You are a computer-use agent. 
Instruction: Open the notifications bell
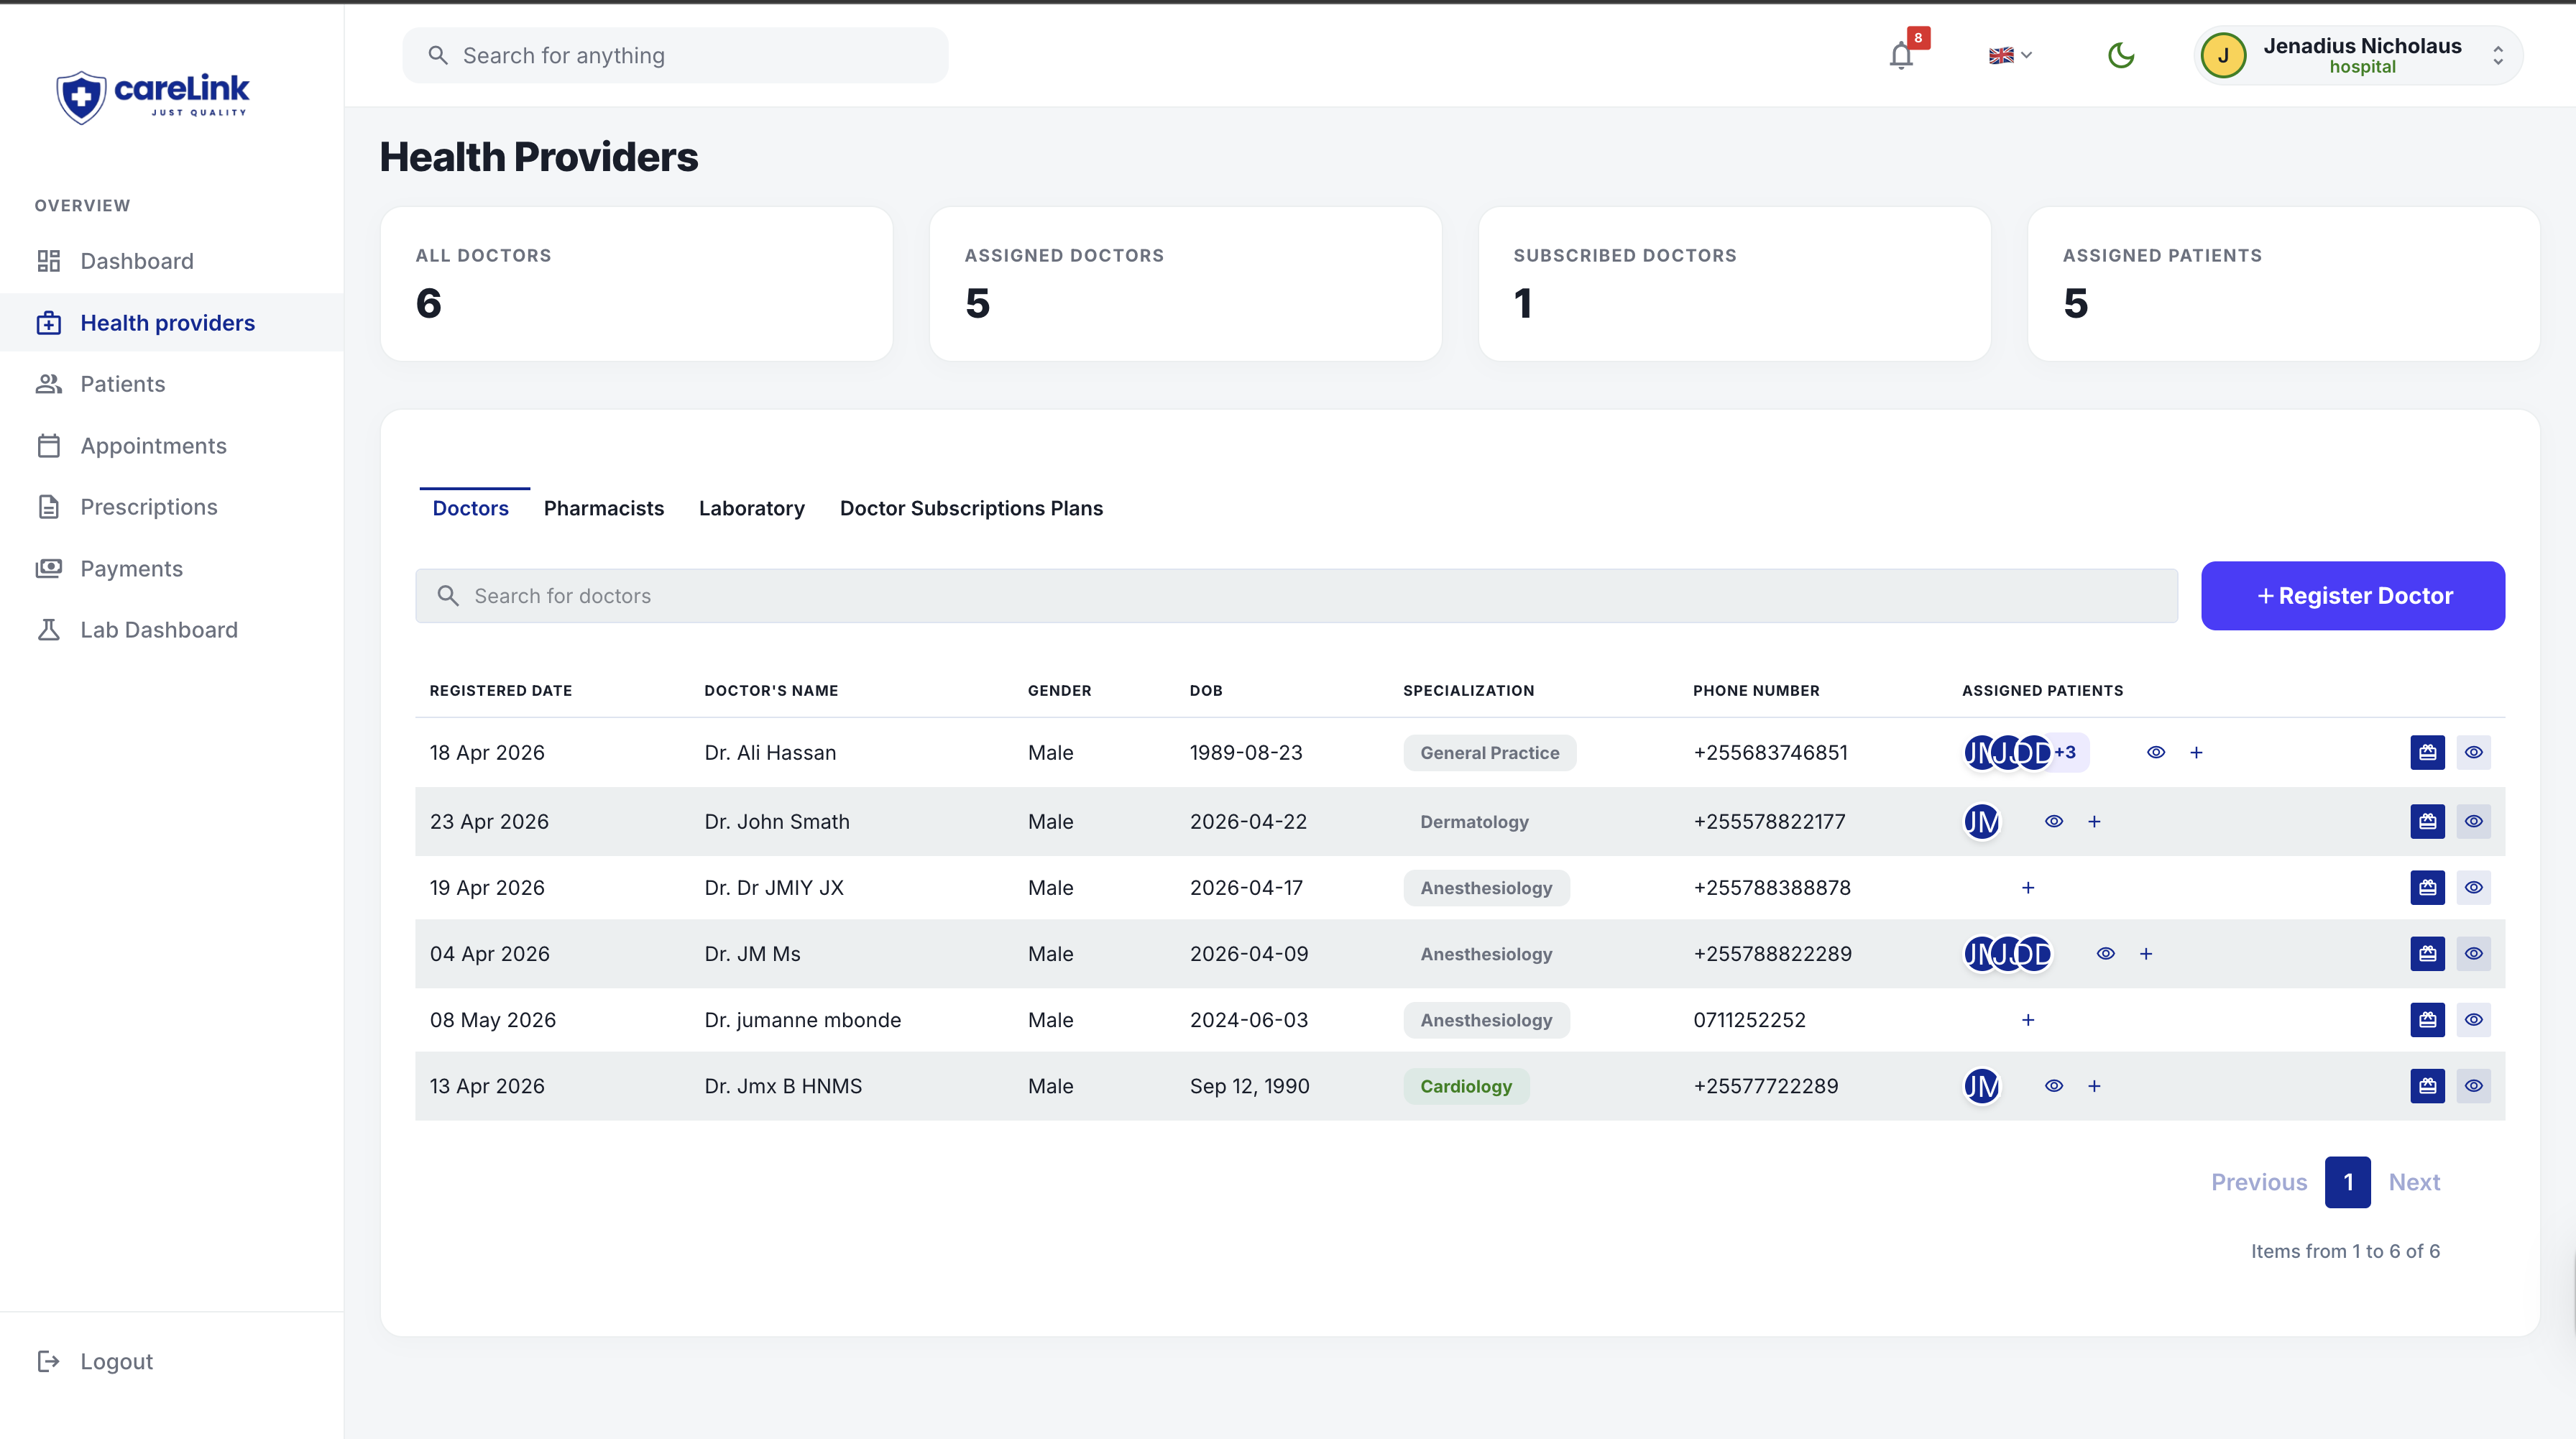point(1902,55)
